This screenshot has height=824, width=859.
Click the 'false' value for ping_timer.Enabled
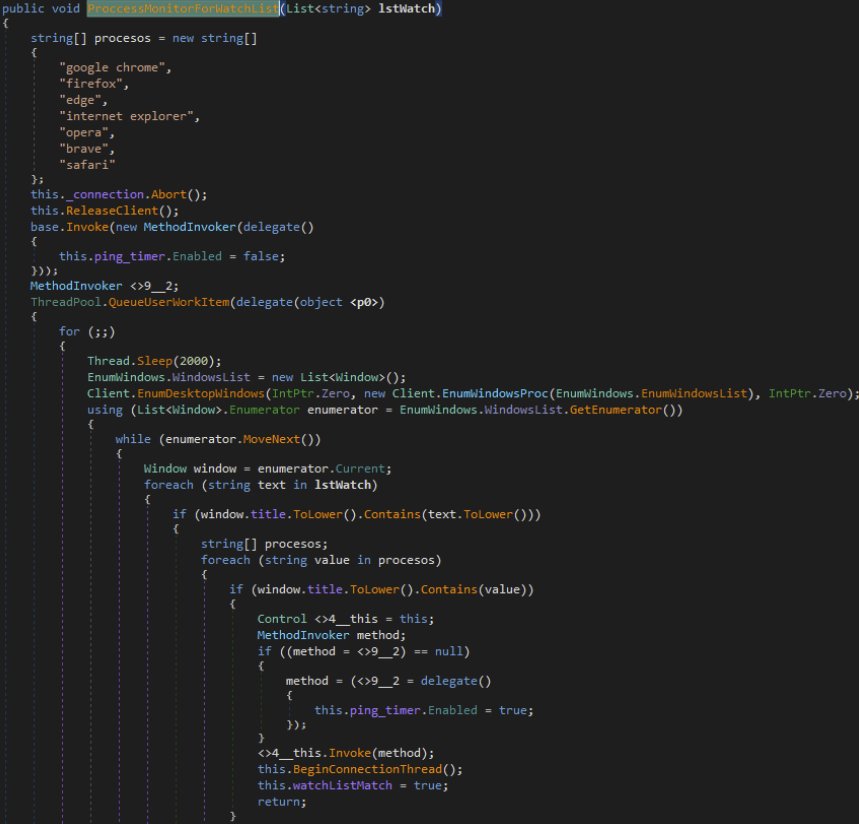pos(261,256)
